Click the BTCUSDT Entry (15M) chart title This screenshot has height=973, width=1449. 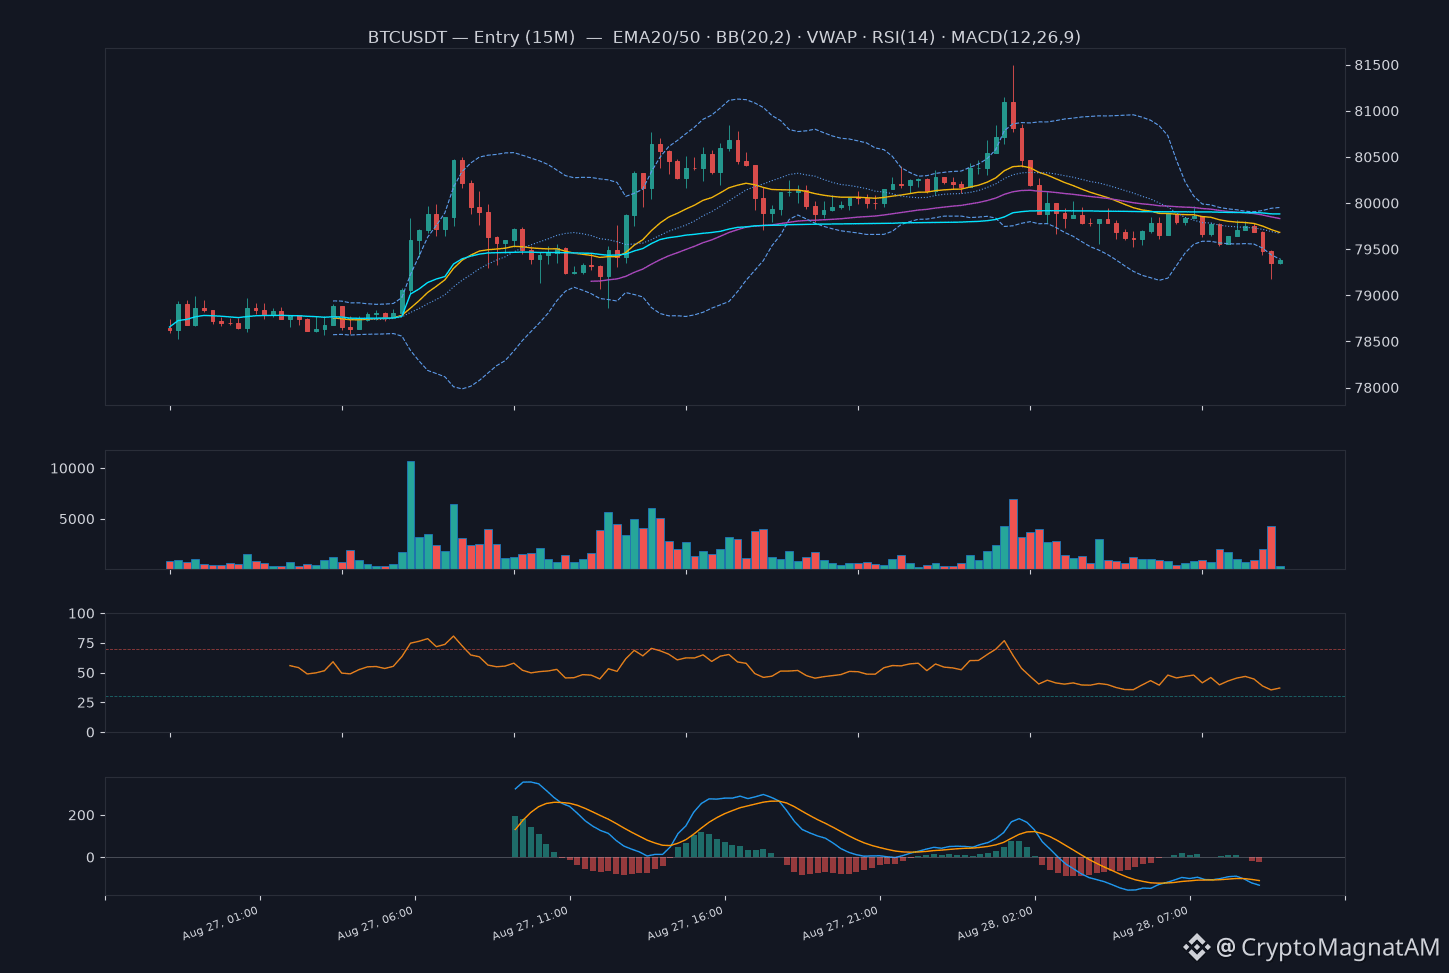[724, 37]
